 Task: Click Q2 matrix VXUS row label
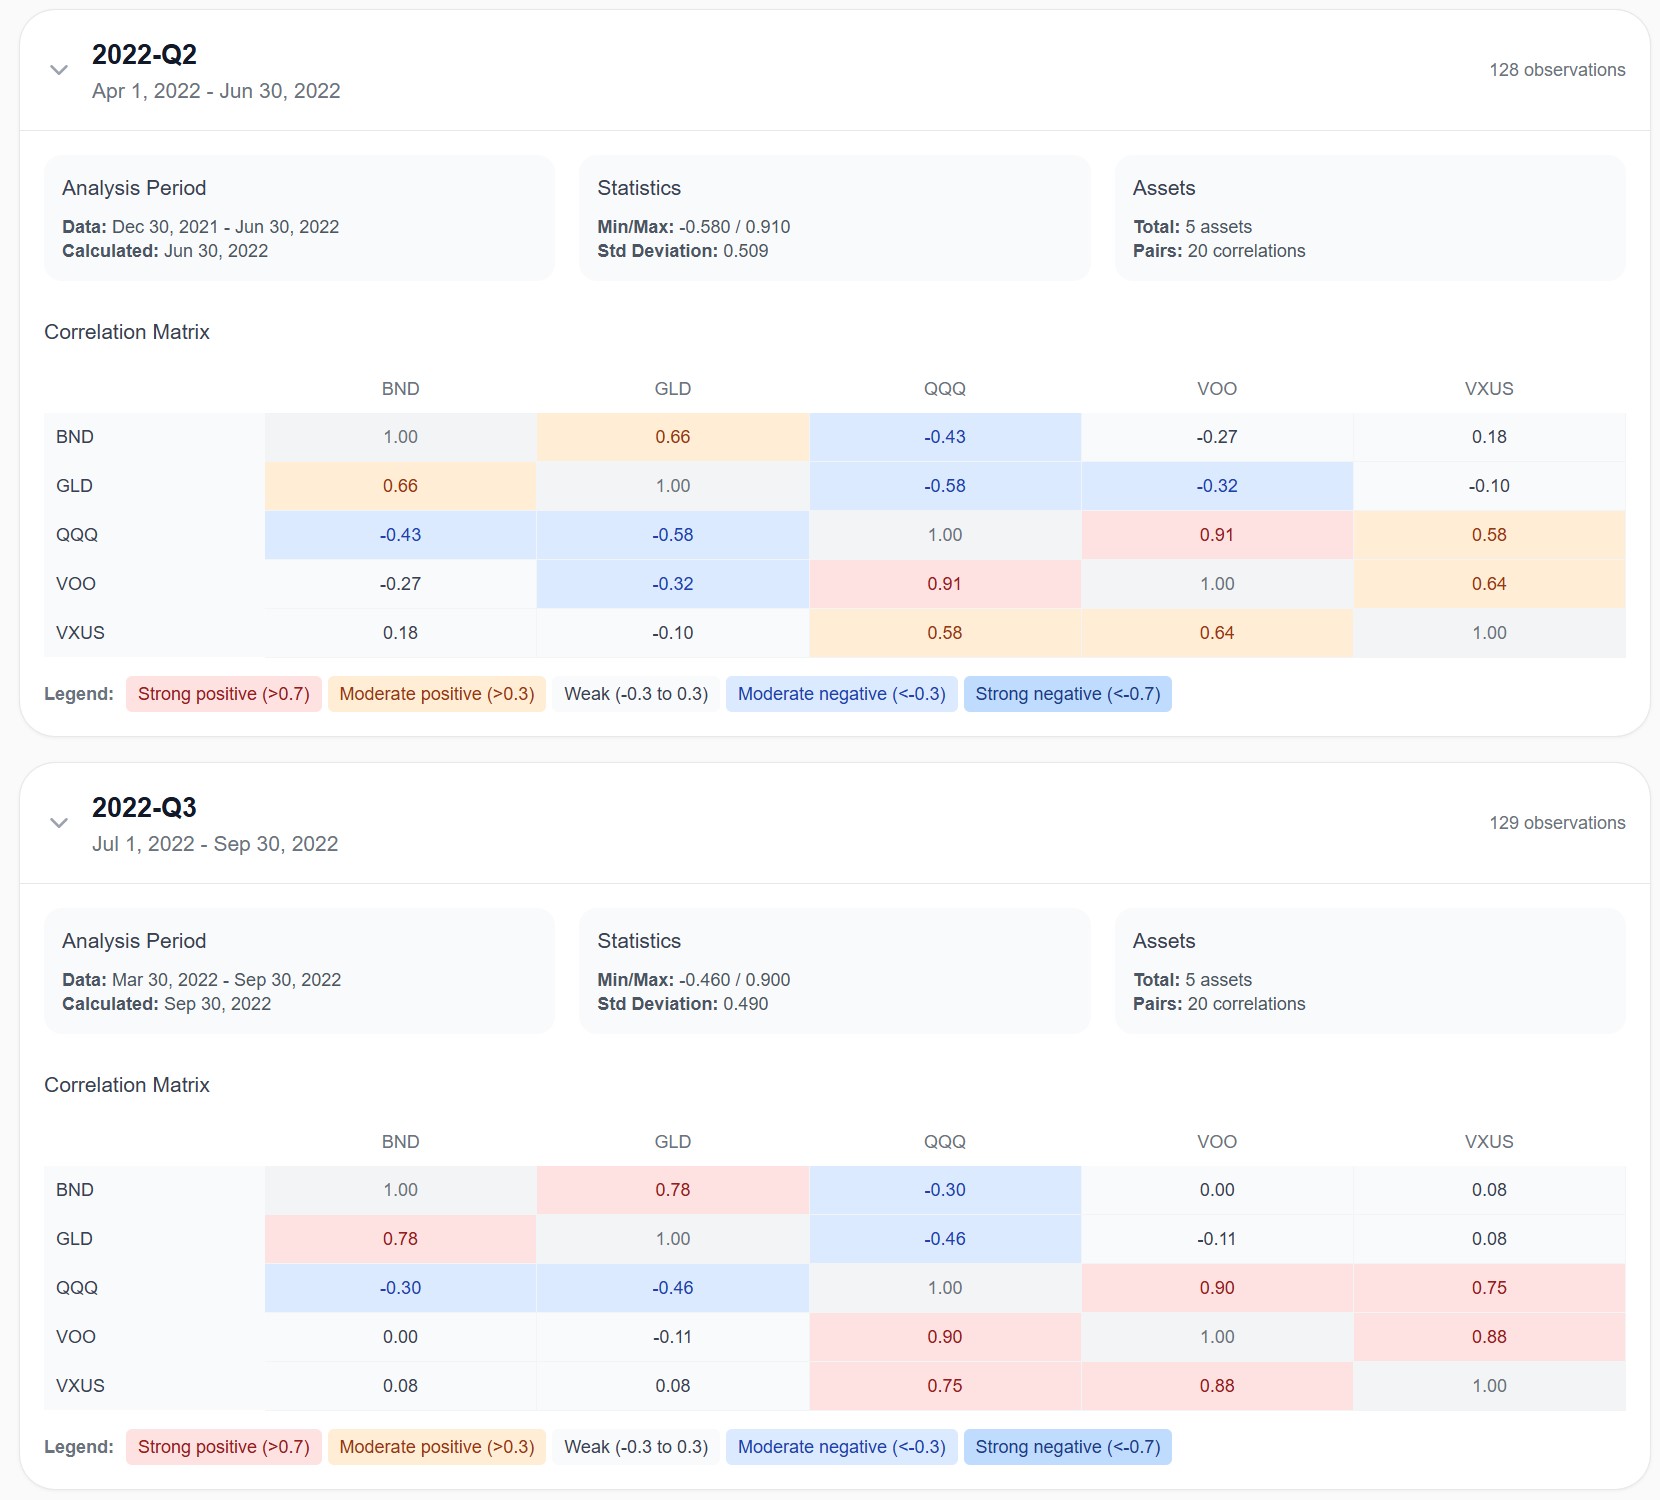coord(80,633)
